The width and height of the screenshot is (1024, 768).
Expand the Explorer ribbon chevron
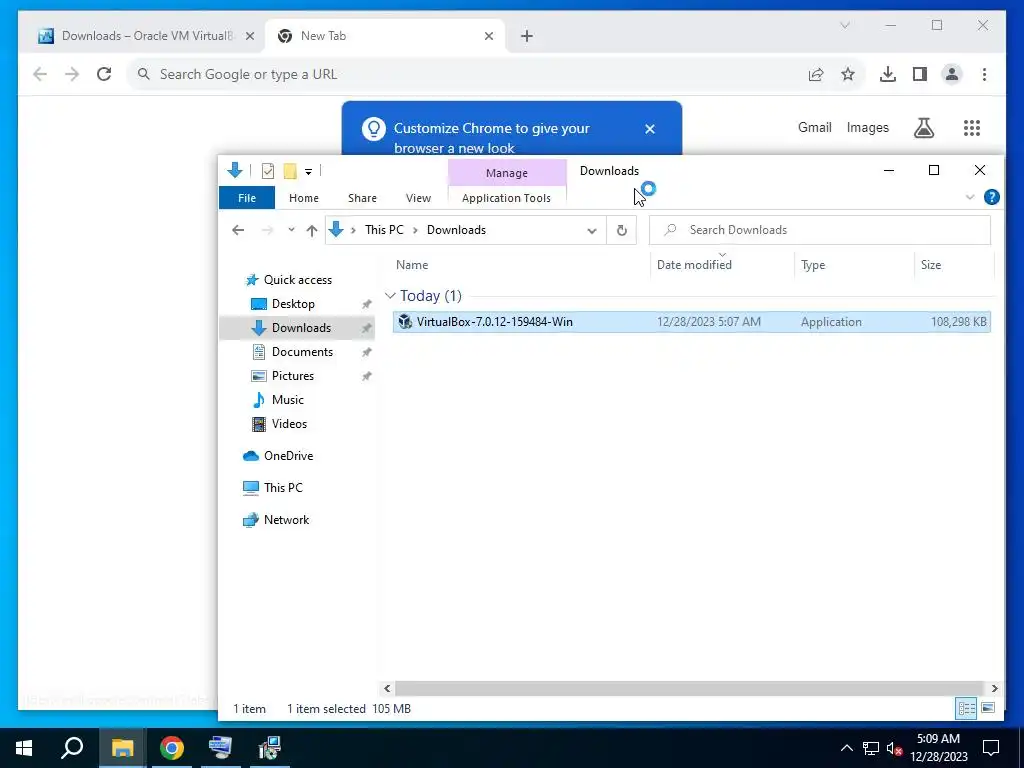coord(970,197)
